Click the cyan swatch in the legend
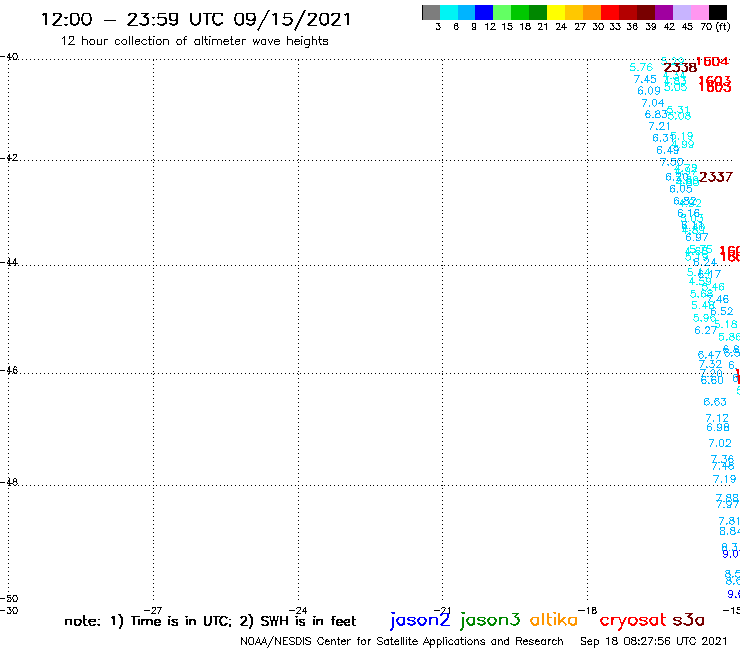 pos(449,12)
